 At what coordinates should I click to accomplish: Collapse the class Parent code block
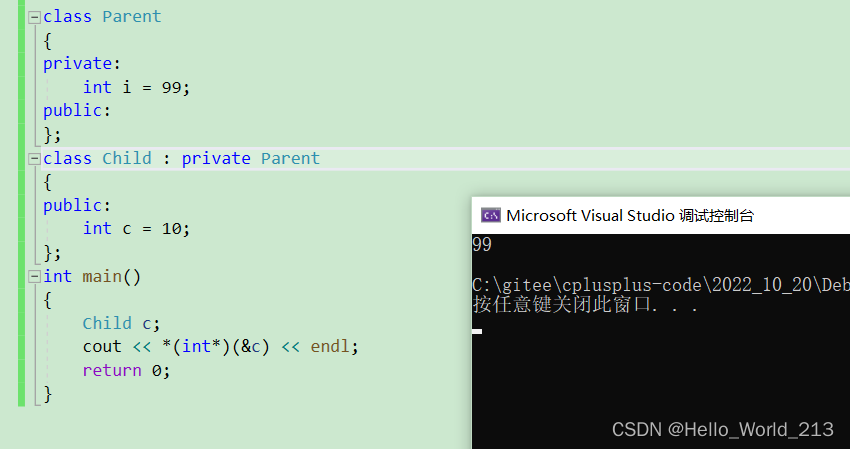pyautogui.click(x=34, y=17)
